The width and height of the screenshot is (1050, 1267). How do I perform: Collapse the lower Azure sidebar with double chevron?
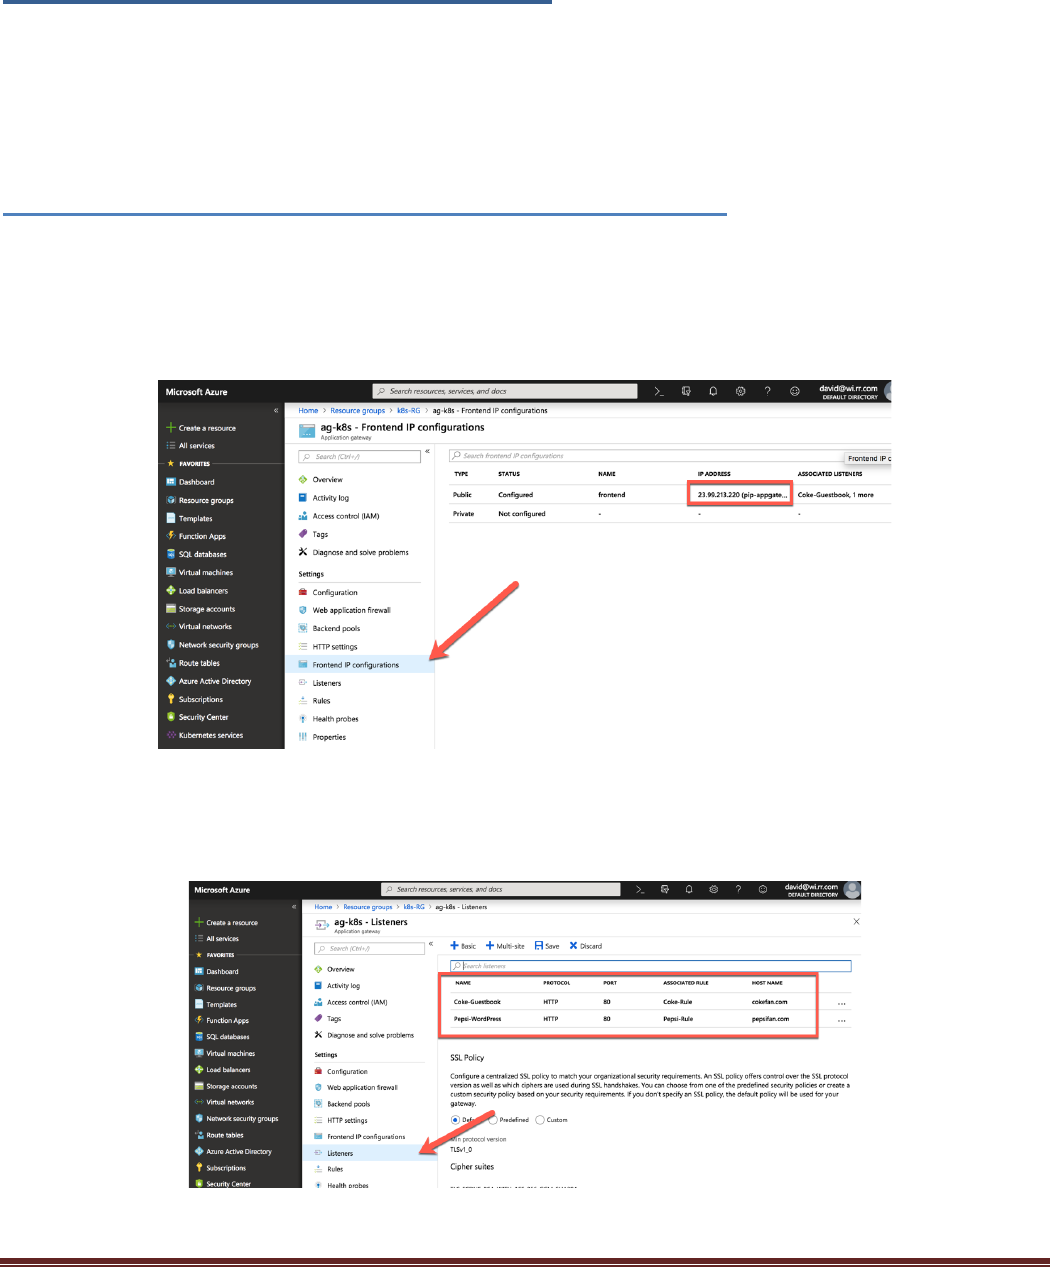[294, 906]
